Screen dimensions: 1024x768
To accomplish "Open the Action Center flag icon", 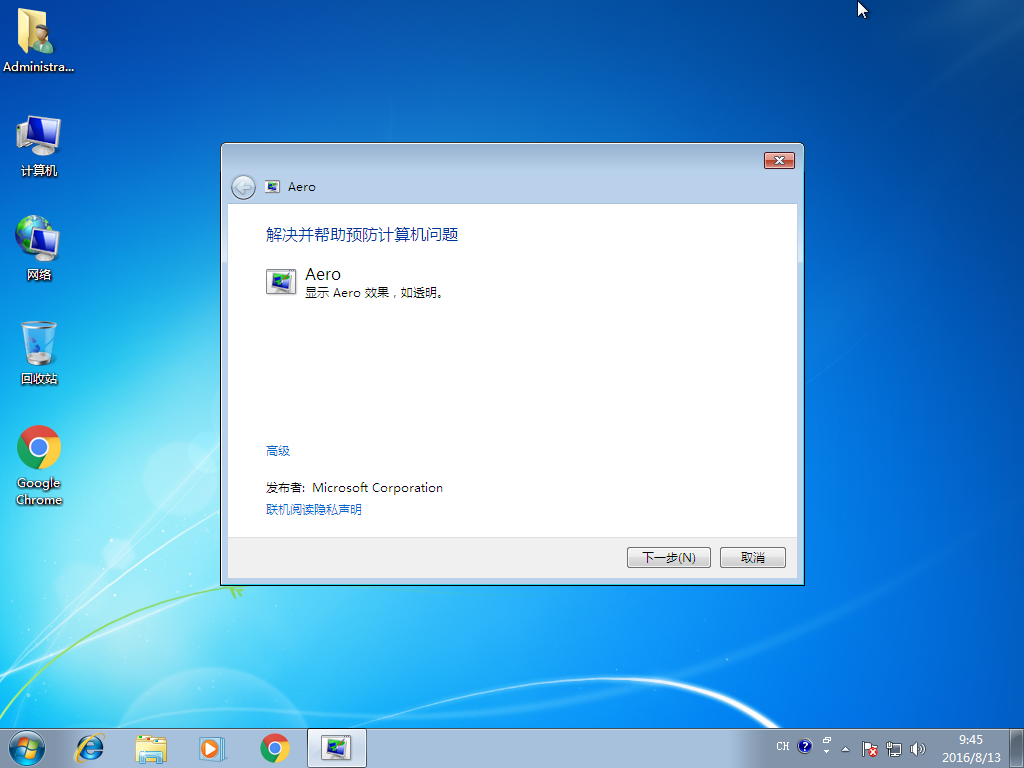I will [x=869, y=749].
